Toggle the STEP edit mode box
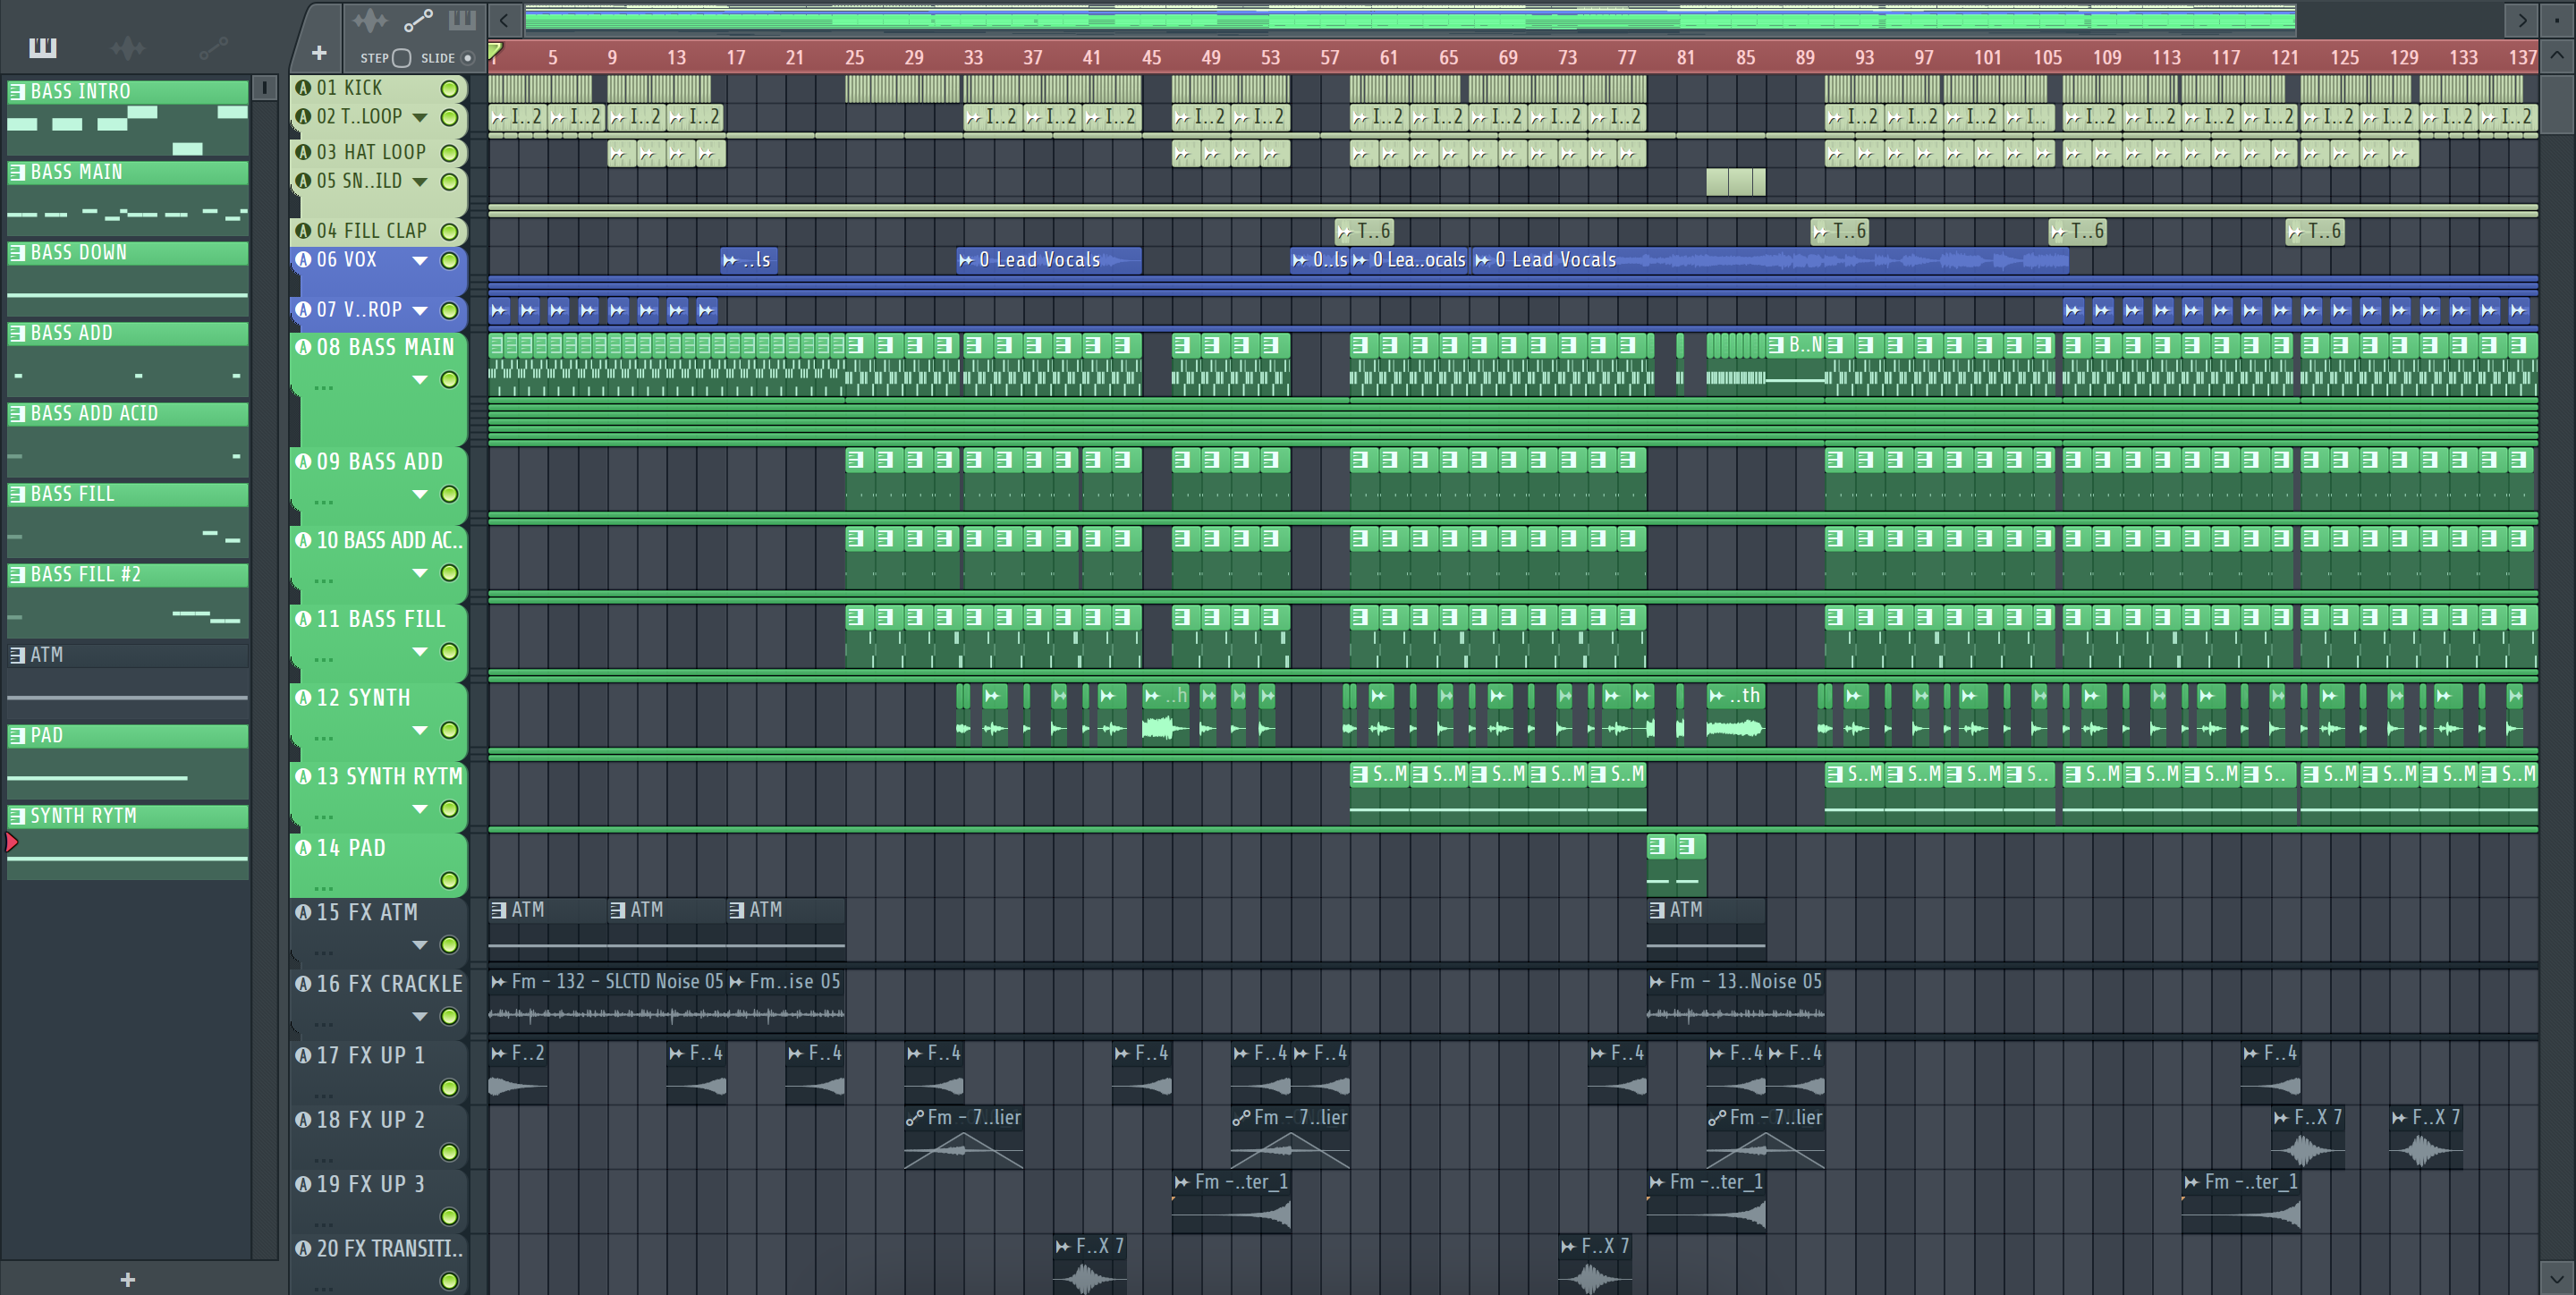 click(x=401, y=58)
